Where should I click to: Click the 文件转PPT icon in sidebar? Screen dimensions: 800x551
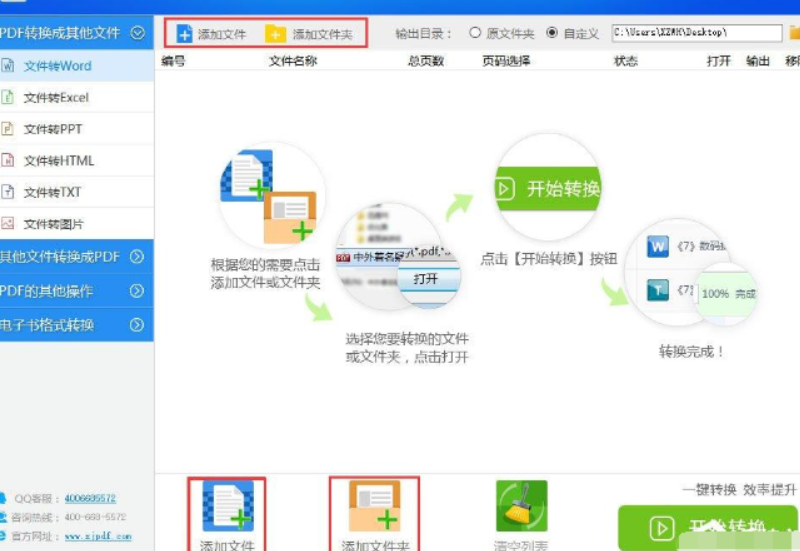tap(8, 129)
